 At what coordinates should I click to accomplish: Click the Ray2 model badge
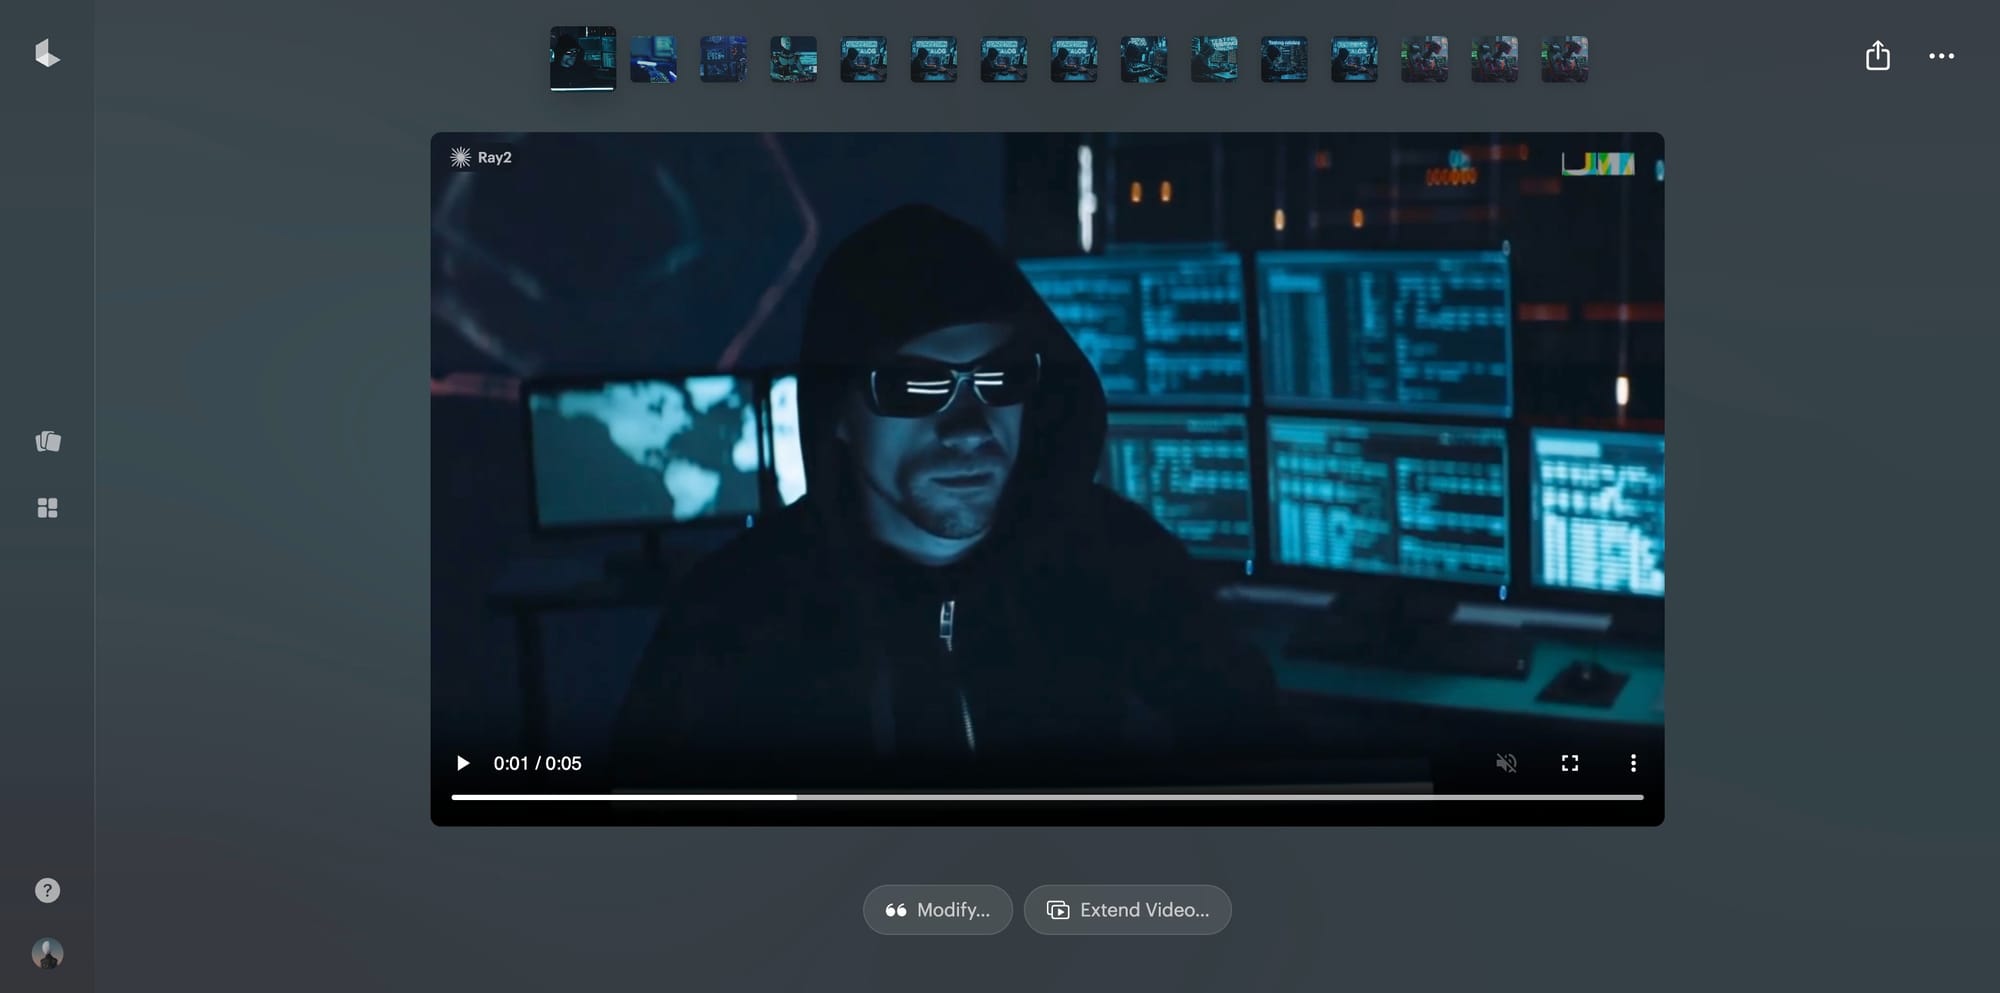(481, 157)
